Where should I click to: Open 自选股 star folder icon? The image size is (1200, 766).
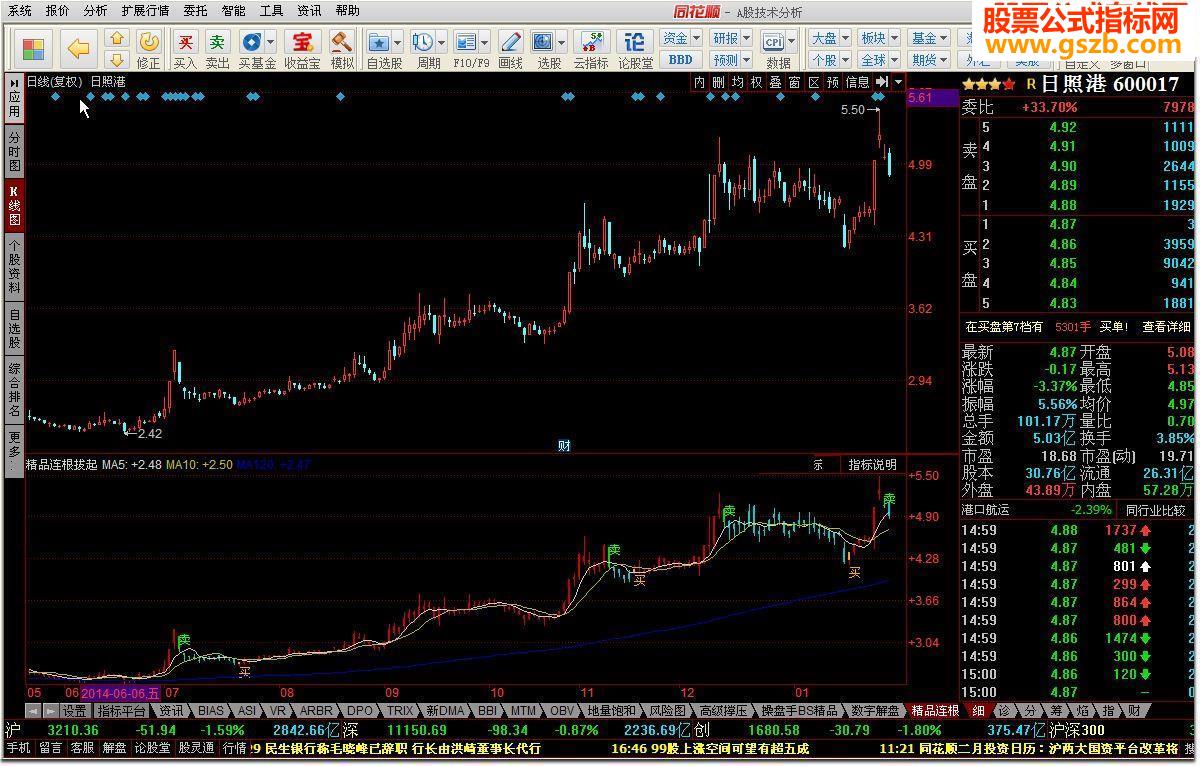point(379,42)
